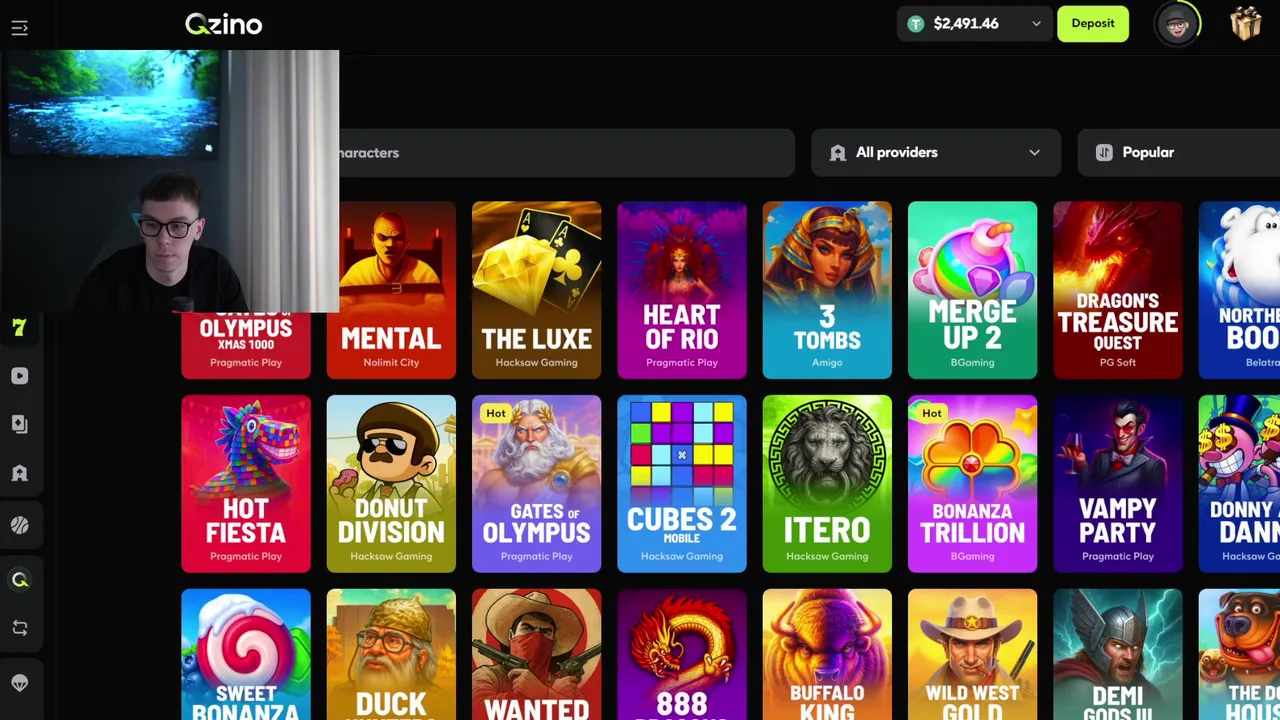Open the Wild West Gold game
The height and width of the screenshot is (720, 1280).
[972, 654]
